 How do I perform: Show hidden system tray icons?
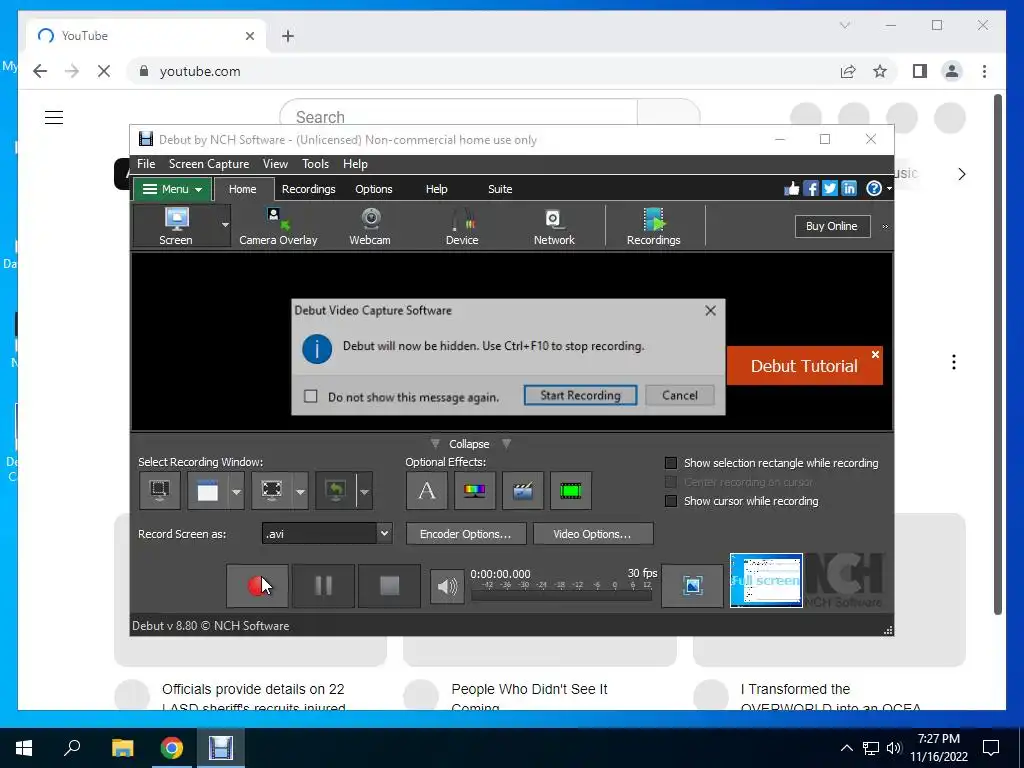pyautogui.click(x=846, y=748)
